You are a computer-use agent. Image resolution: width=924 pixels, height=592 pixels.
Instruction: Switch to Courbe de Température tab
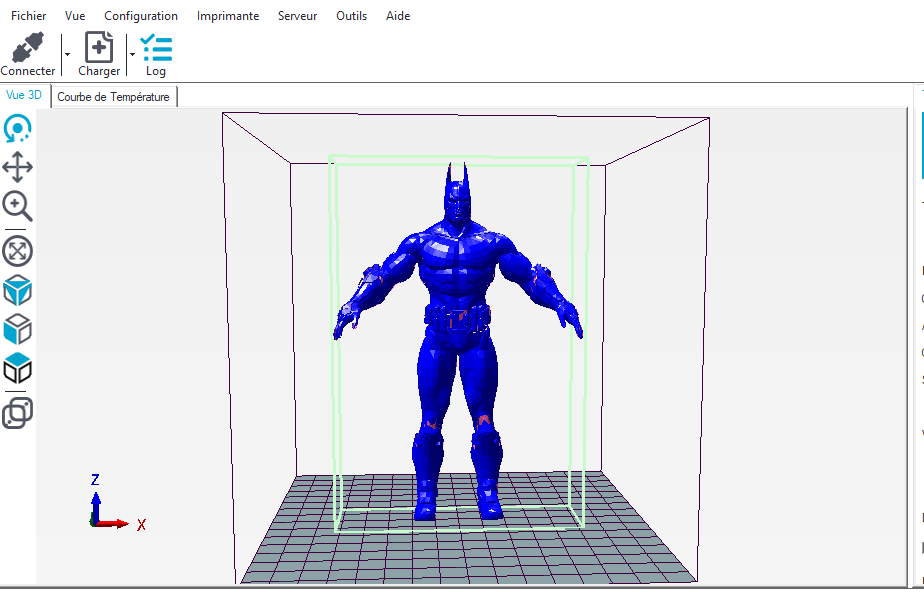point(113,97)
